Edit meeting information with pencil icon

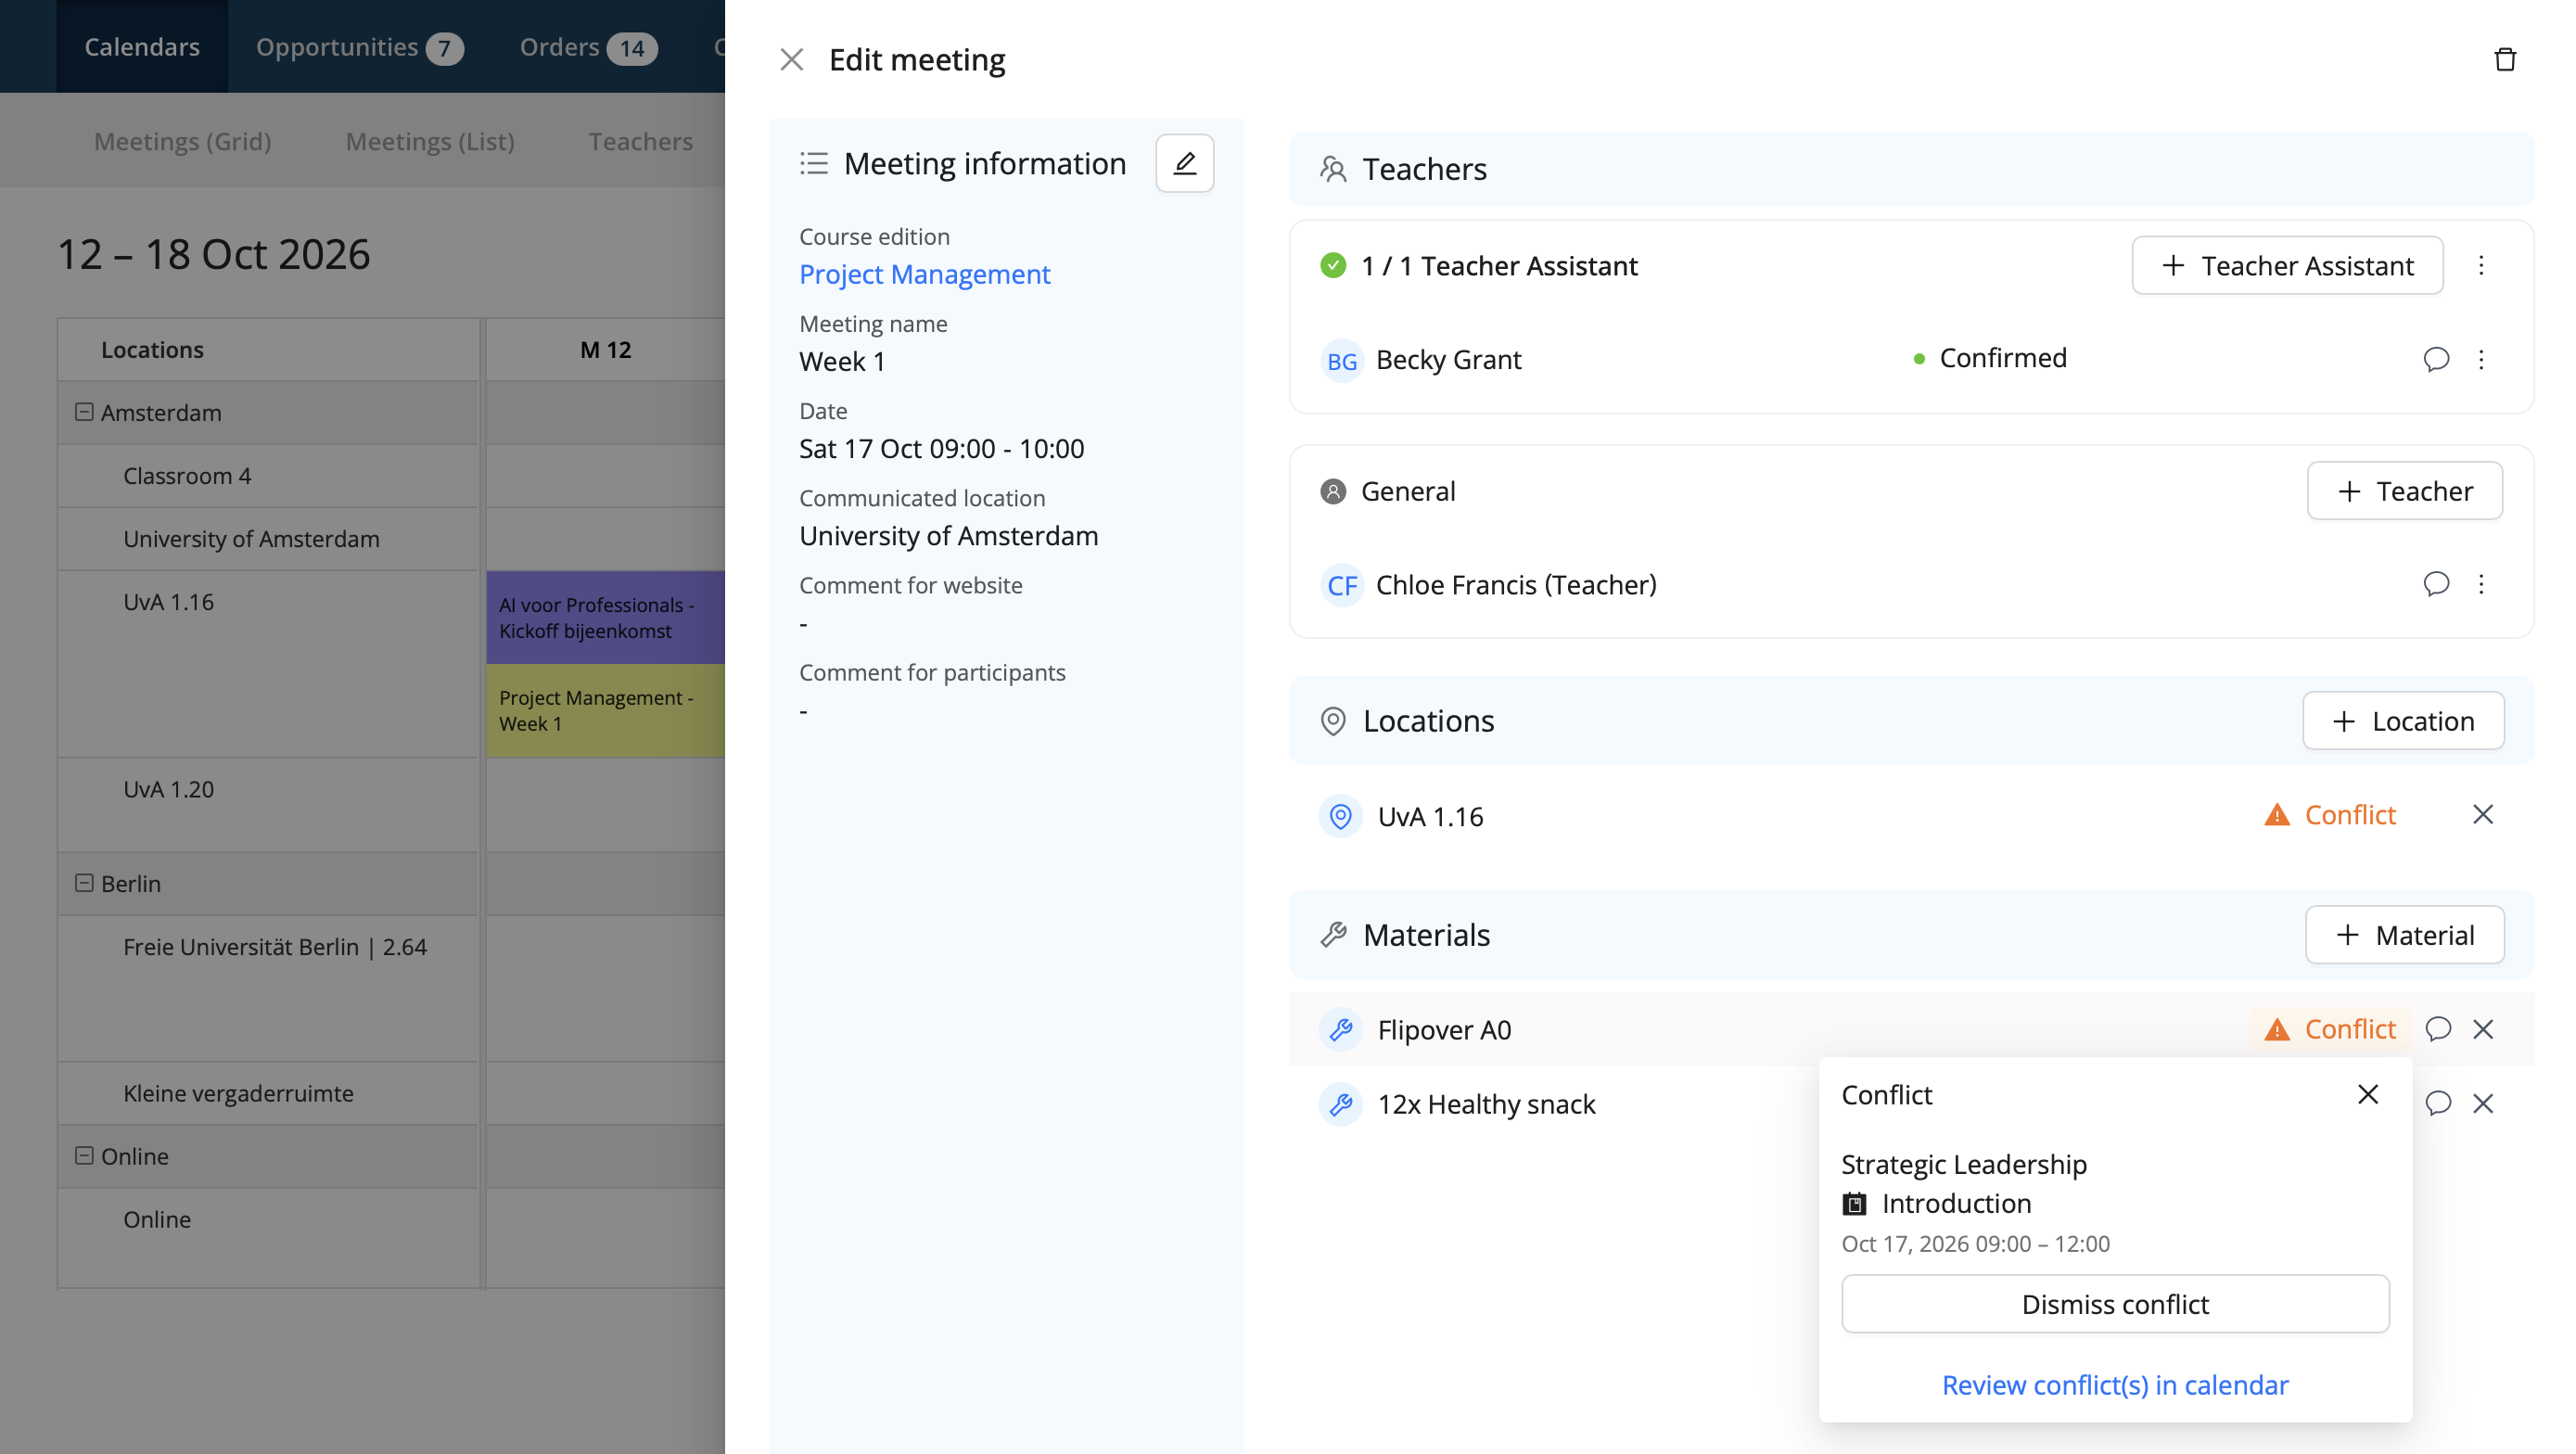(1184, 163)
